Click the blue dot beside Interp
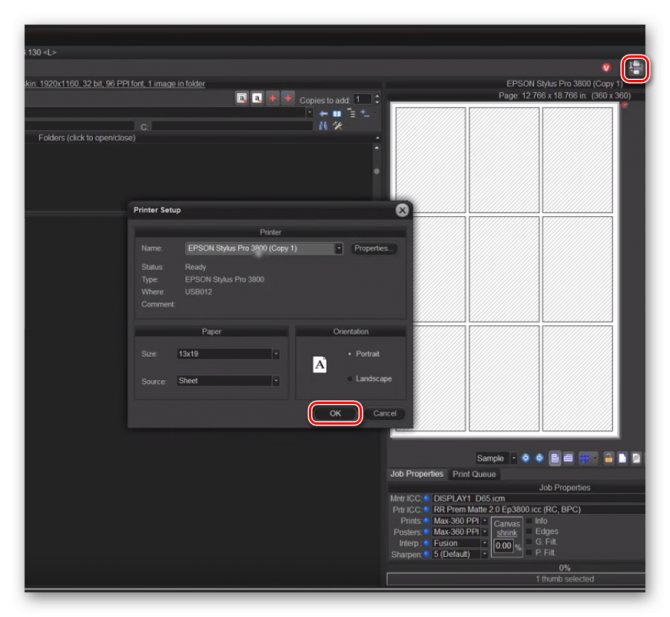Viewport: 670px width, 617px height. click(426, 543)
